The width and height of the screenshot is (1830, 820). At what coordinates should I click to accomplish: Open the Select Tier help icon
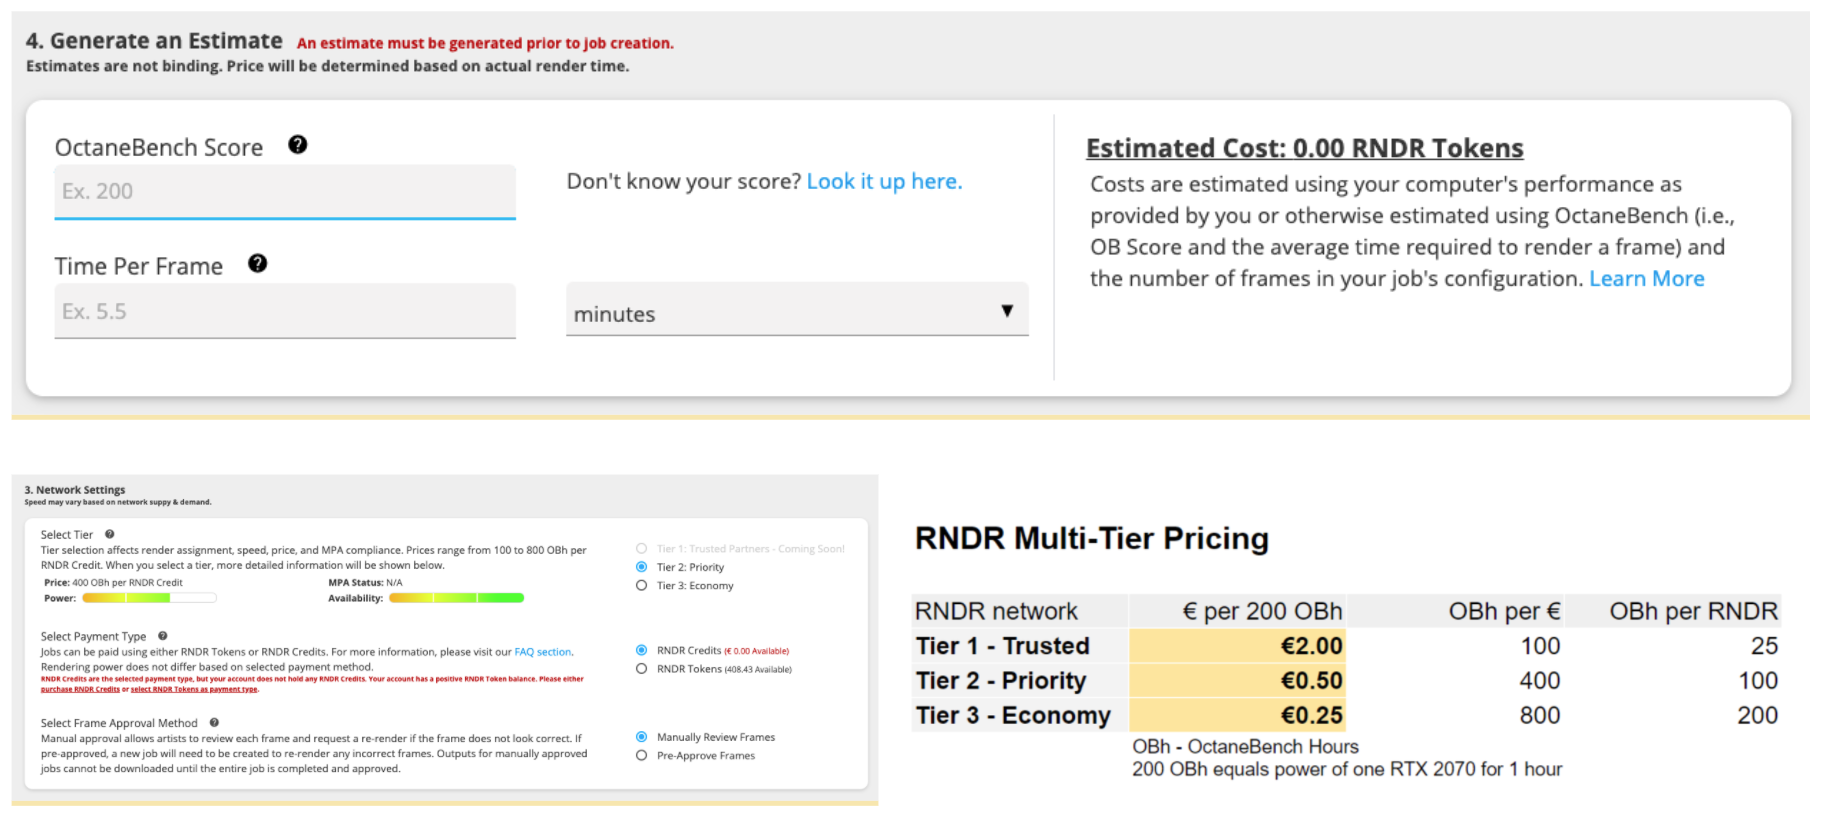click(x=110, y=534)
